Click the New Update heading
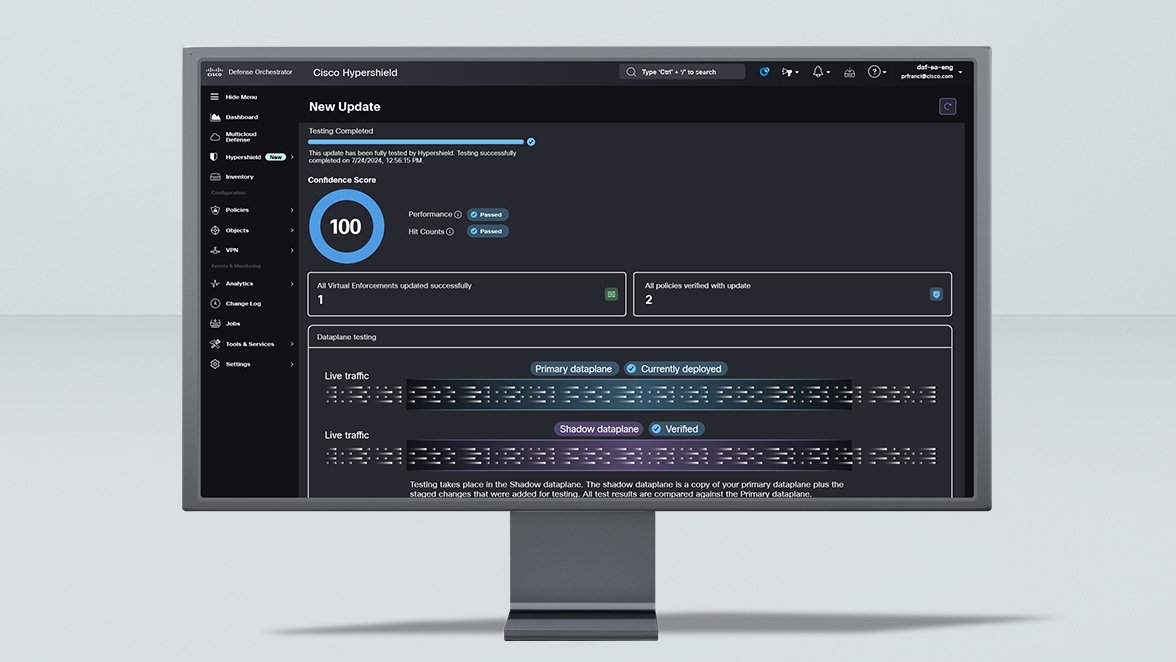This screenshot has width=1176, height=662. (x=344, y=106)
